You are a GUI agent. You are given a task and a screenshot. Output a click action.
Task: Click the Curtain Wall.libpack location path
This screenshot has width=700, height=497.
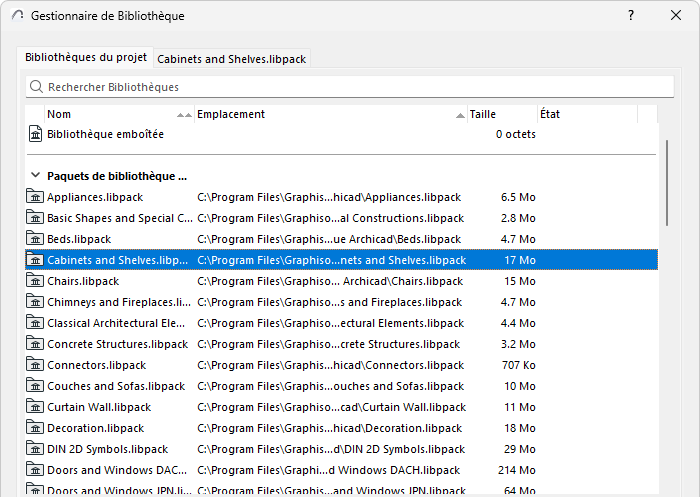point(332,407)
